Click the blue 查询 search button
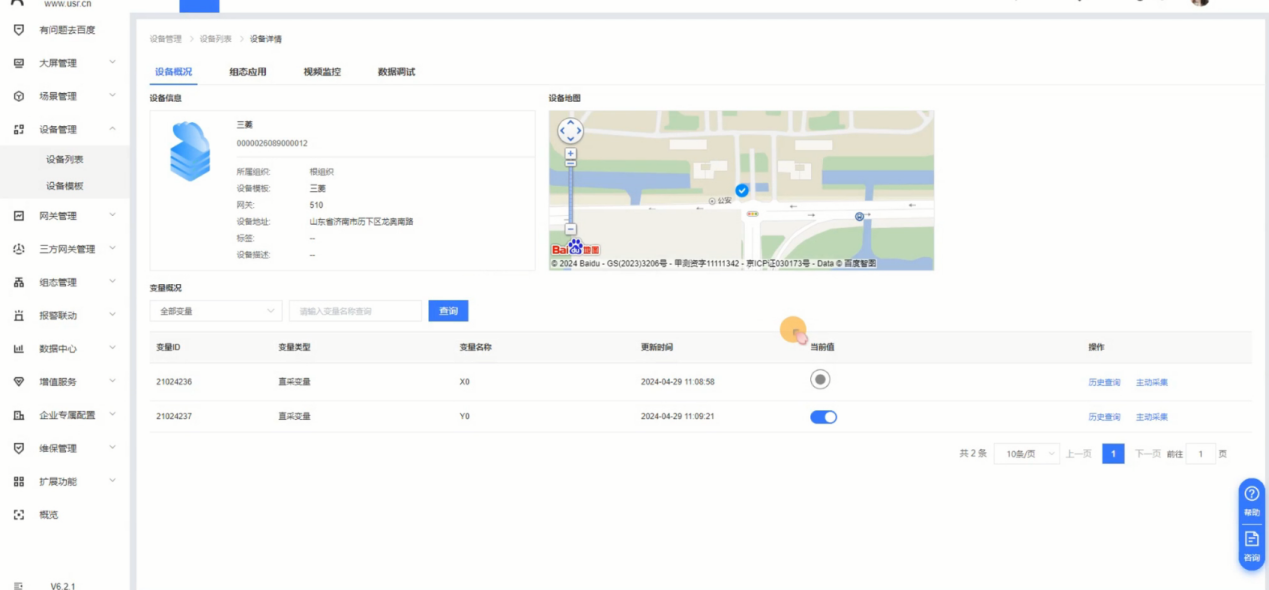The height and width of the screenshot is (590, 1269). coord(448,311)
